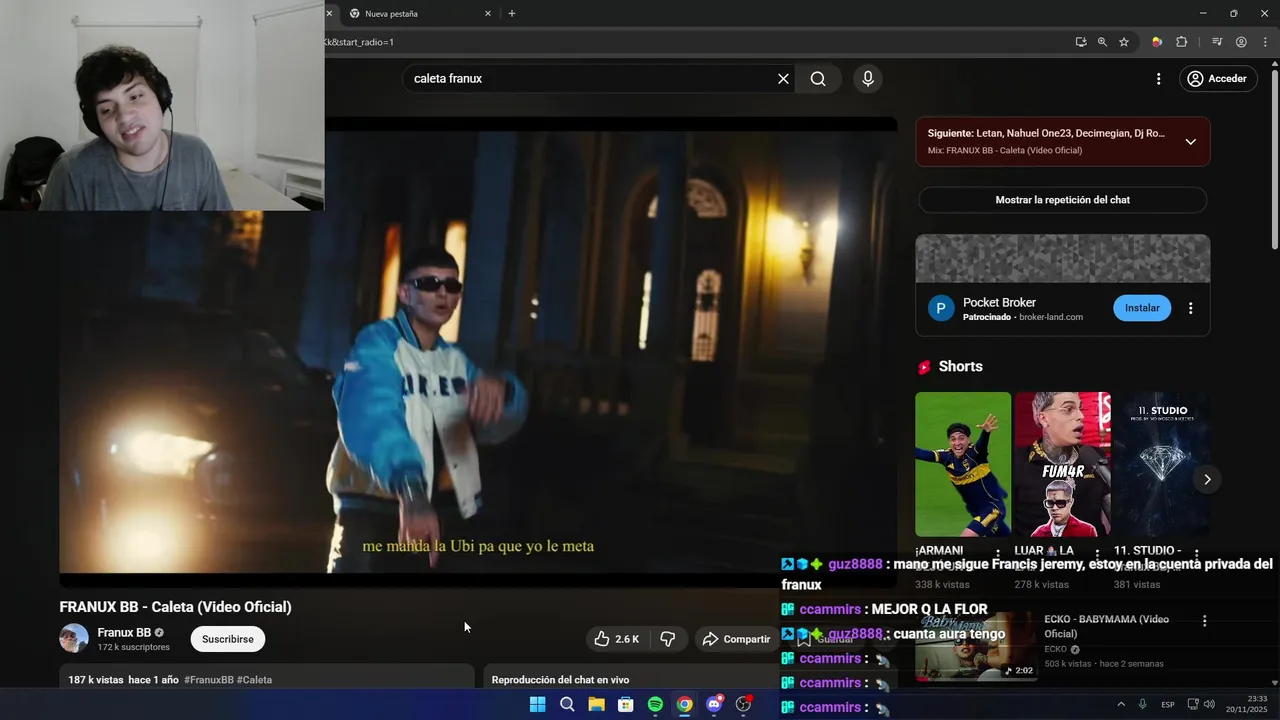The height and width of the screenshot is (720, 1280).
Task: Open the ARMANI short thumbnail
Action: (x=963, y=464)
